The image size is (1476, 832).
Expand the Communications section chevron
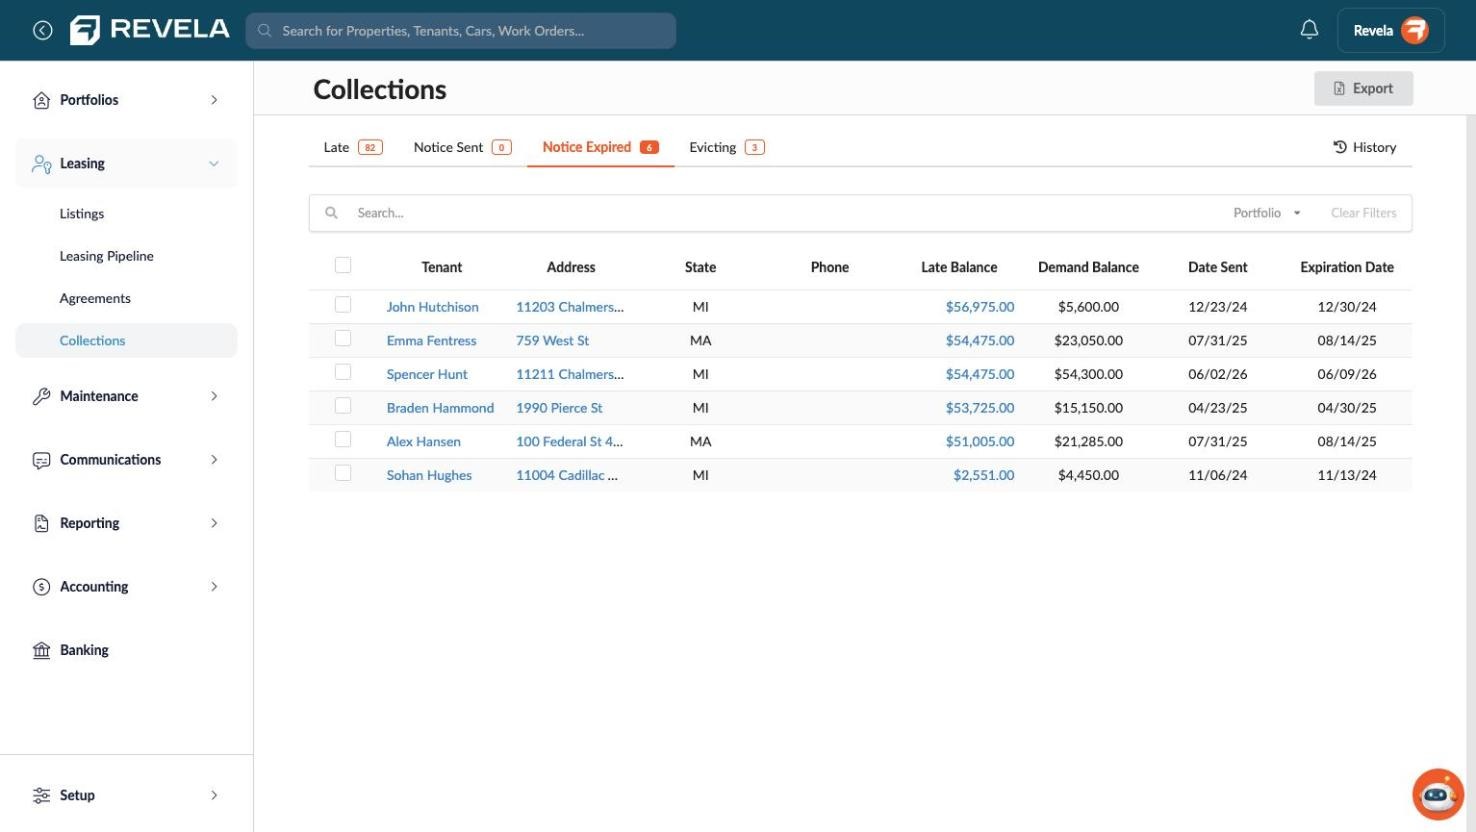tap(214, 460)
